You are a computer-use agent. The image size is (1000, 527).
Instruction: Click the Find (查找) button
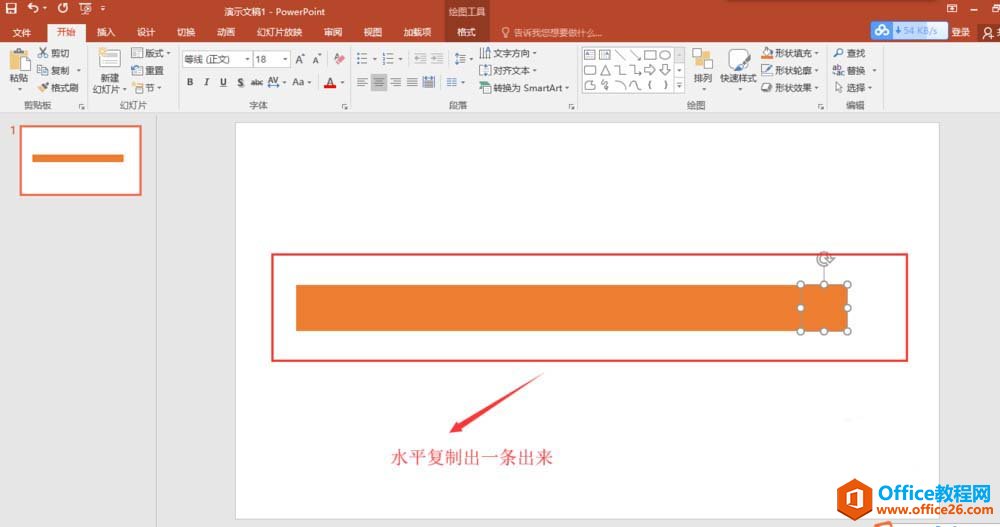(848, 53)
